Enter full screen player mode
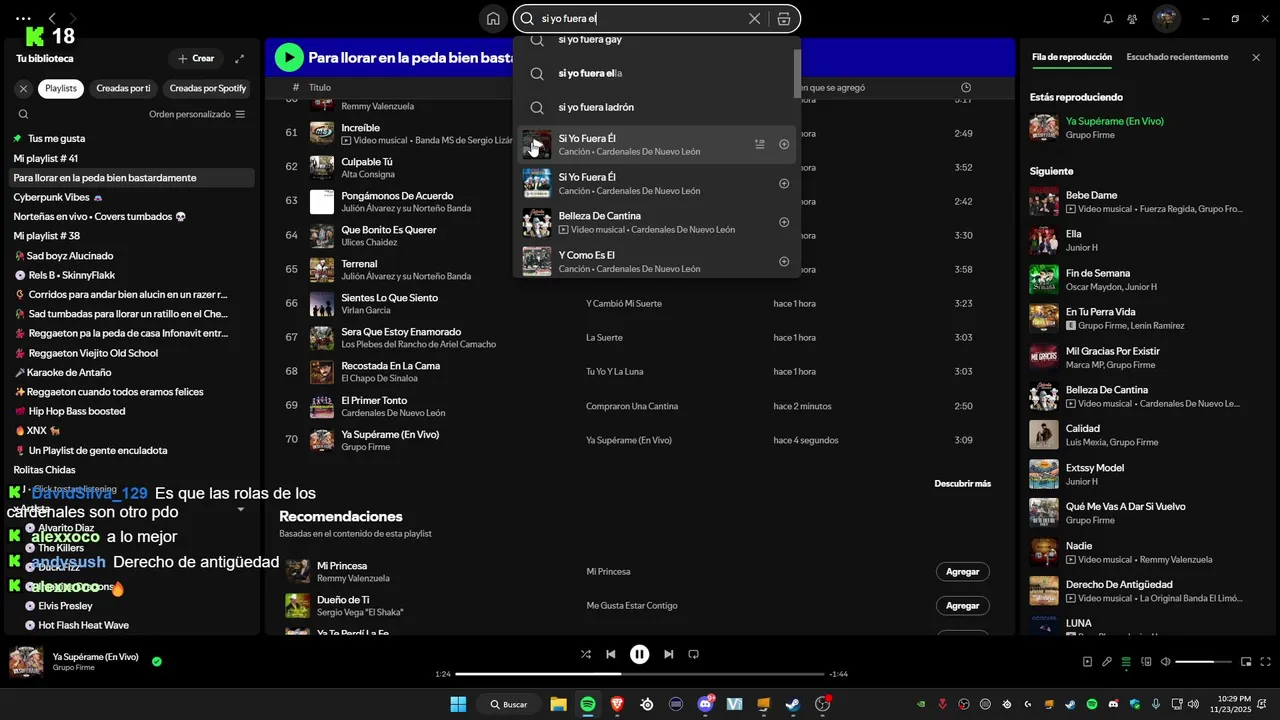The height and width of the screenshot is (720, 1280). 1266,662
